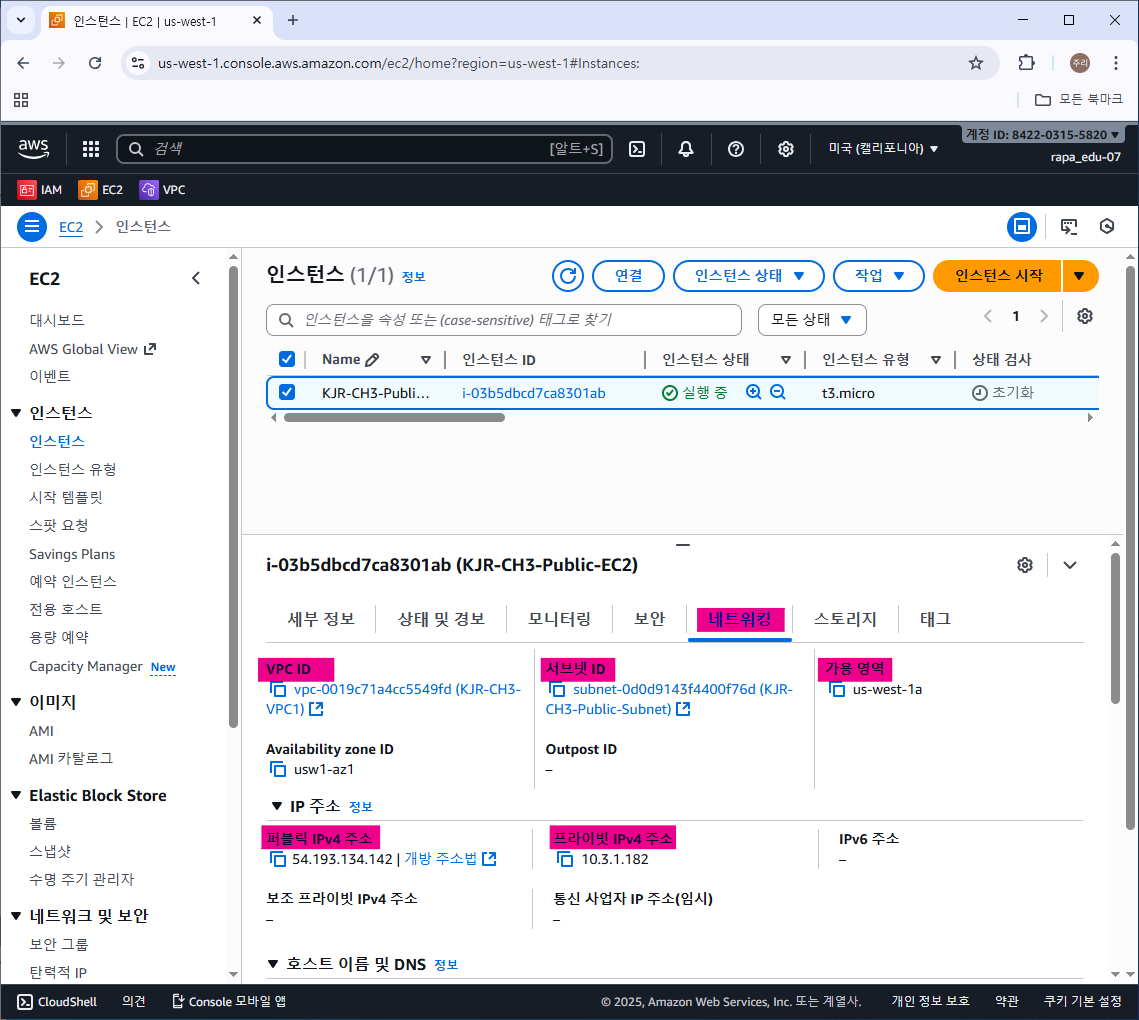Collapse the instance detail panel chevron

click(1070, 565)
